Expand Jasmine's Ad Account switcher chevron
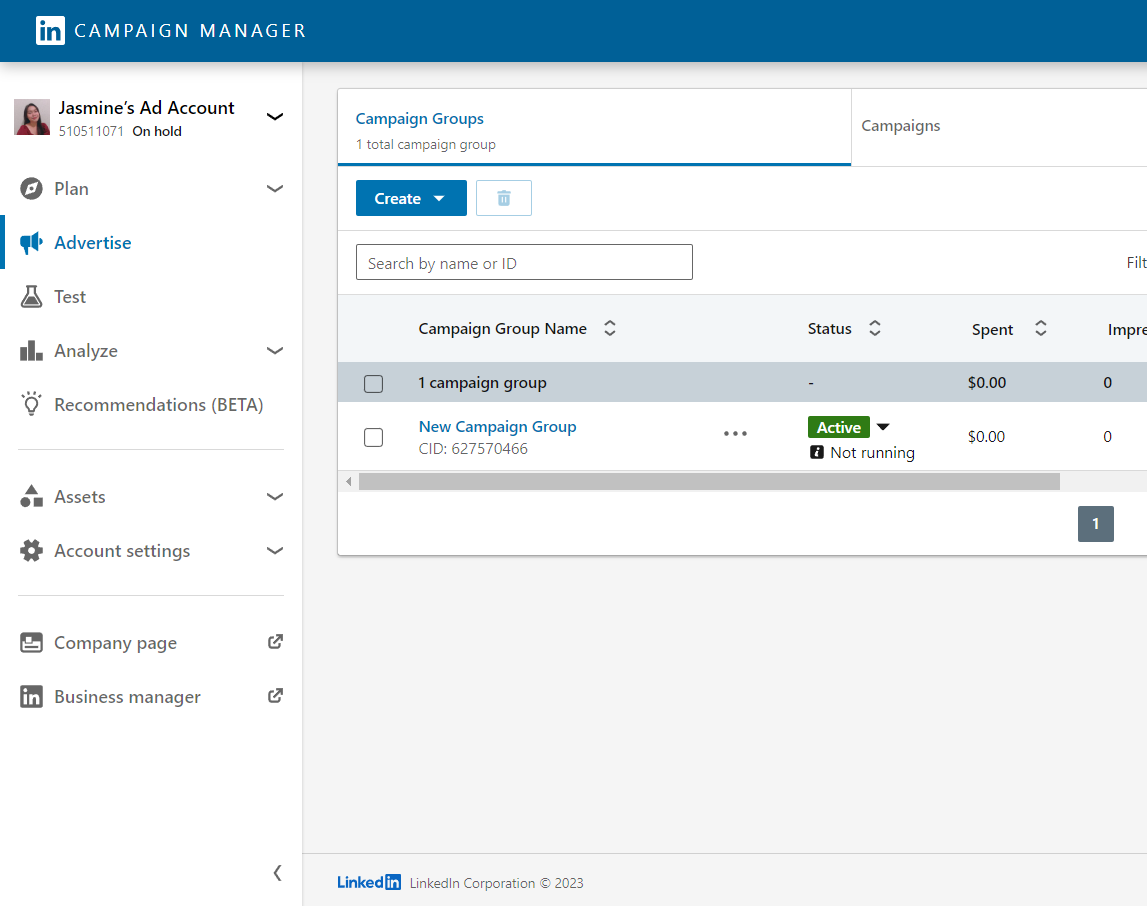 tap(275, 116)
